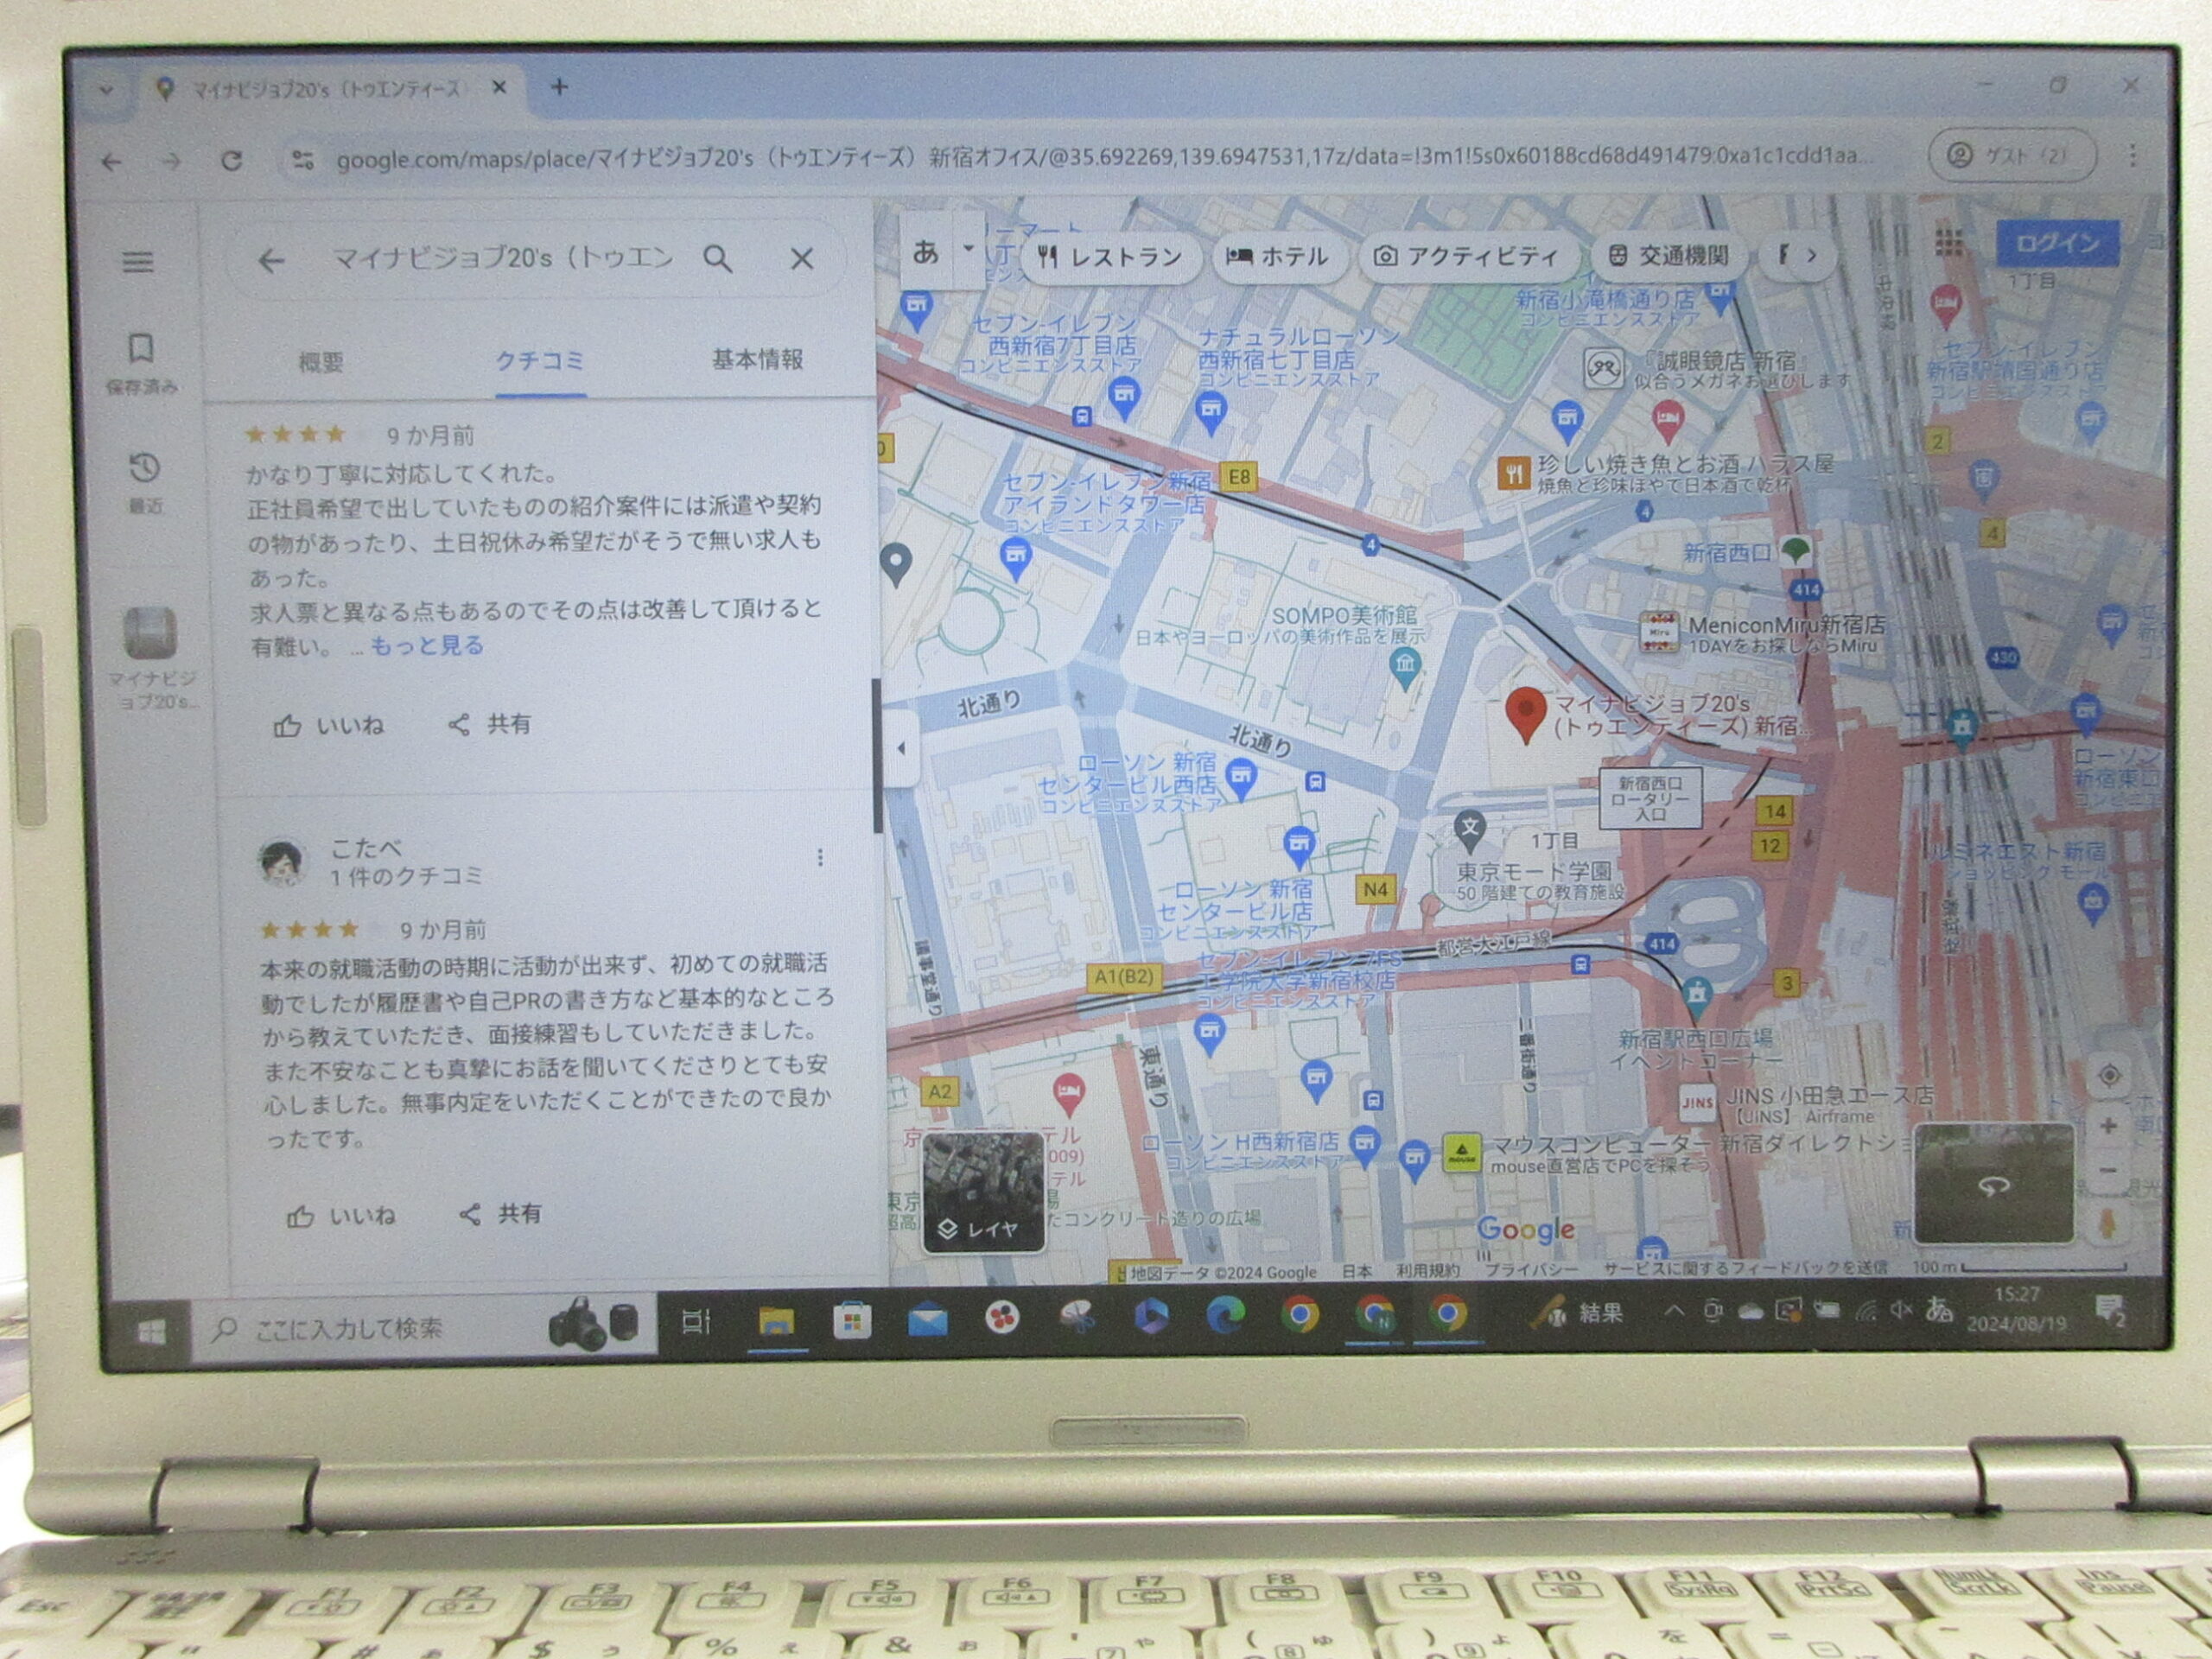Click the もっと見る link in the review

(427, 646)
